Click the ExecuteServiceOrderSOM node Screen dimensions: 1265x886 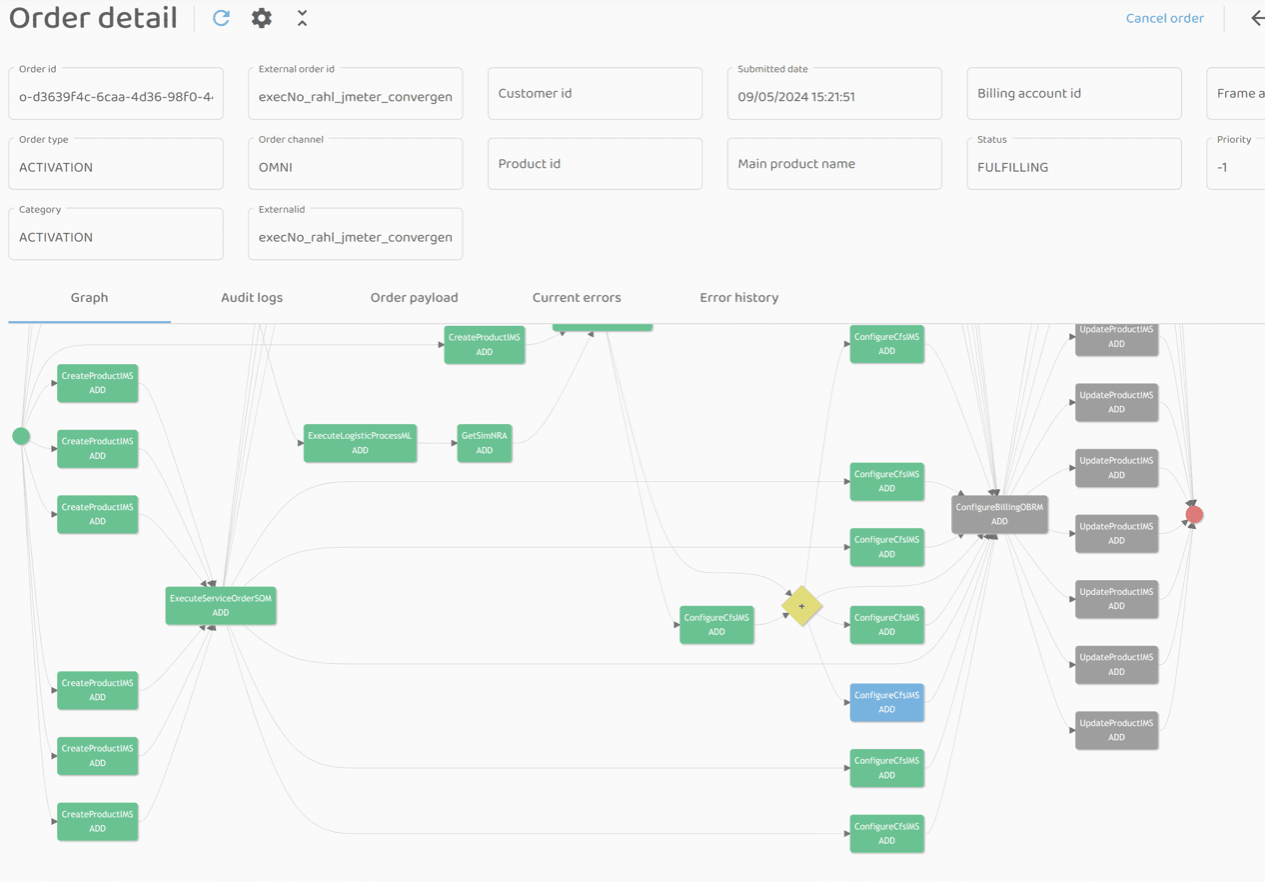[x=220, y=605]
